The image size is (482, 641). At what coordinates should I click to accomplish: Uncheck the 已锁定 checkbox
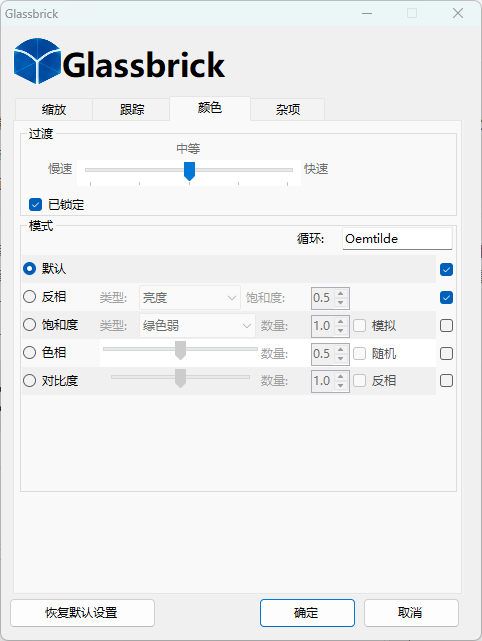click(x=36, y=204)
